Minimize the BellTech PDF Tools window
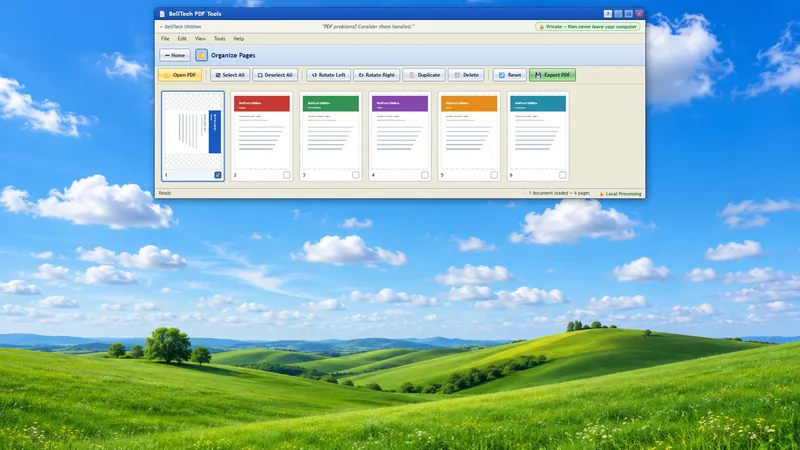Viewport: 800px width, 450px height. [618, 14]
